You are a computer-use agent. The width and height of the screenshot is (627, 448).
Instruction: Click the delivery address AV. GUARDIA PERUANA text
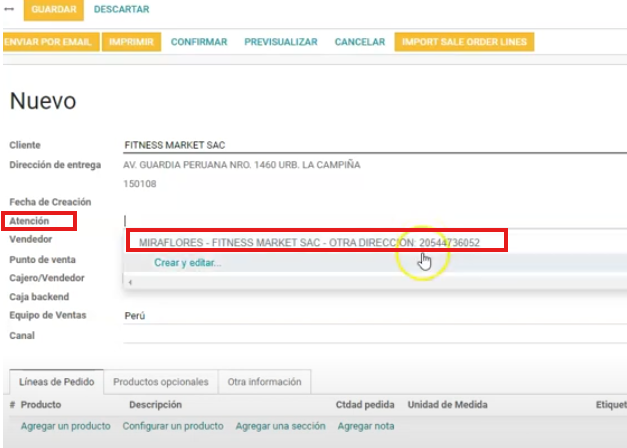pos(242,165)
